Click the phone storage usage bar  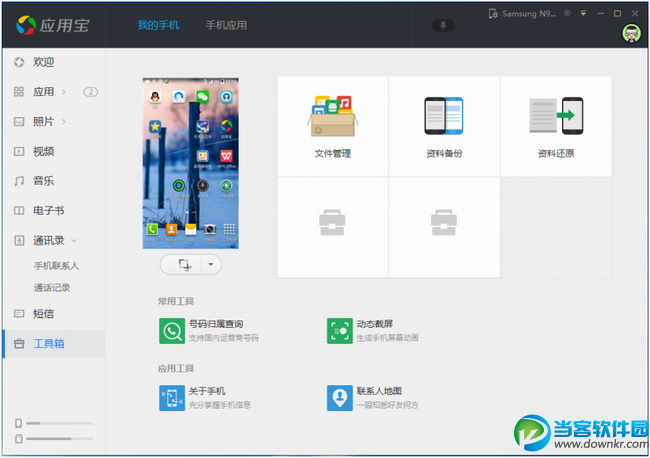59,423
